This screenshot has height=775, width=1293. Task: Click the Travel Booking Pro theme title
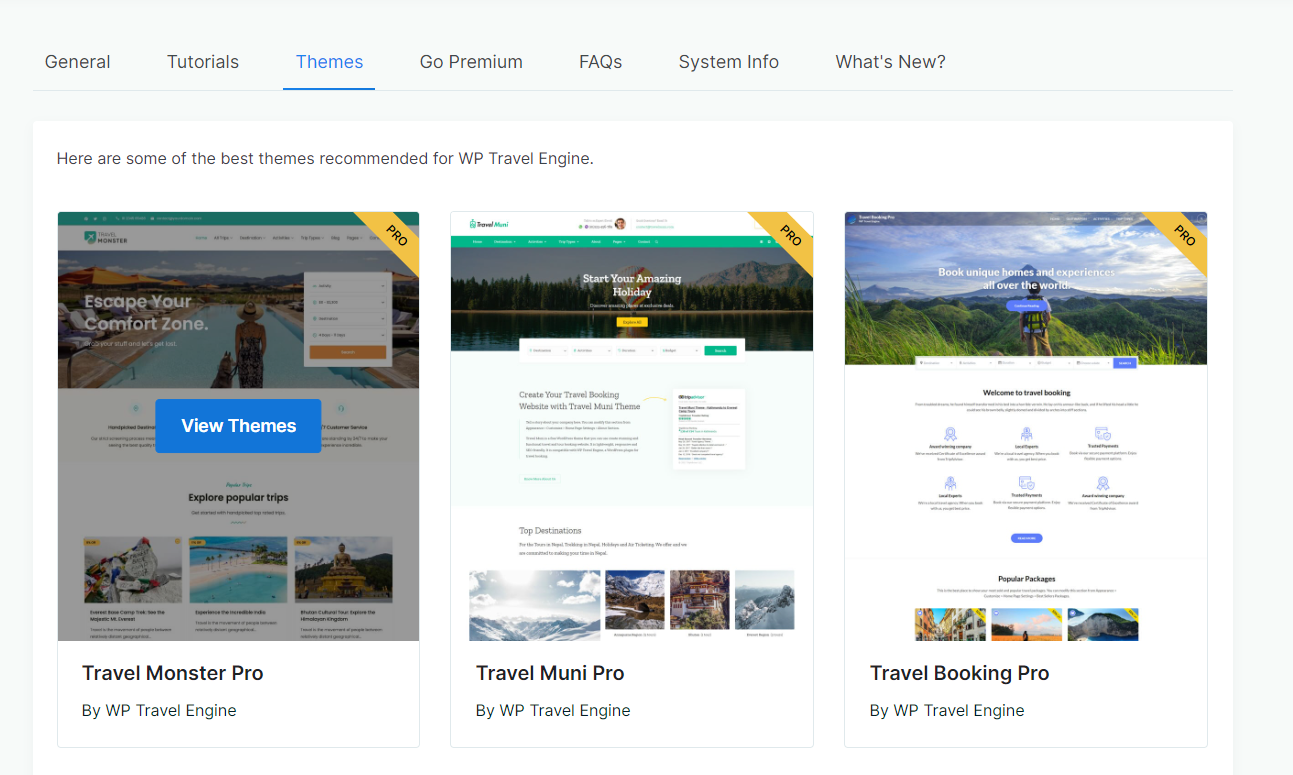coord(959,673)
